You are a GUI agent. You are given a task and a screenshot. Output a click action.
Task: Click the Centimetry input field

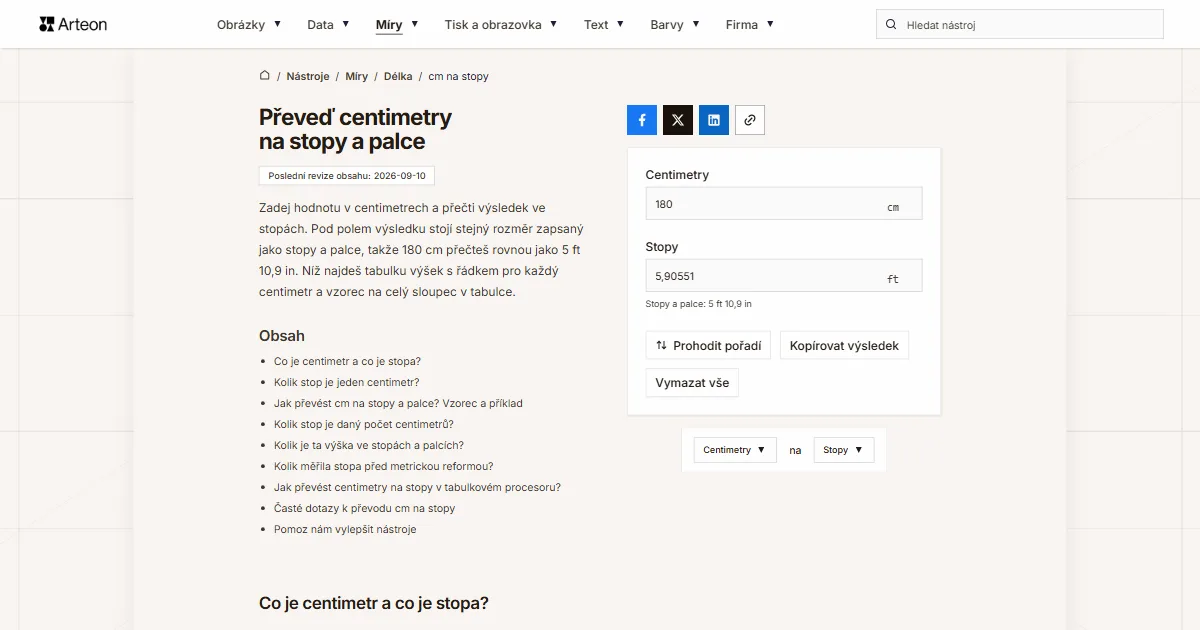784,204
